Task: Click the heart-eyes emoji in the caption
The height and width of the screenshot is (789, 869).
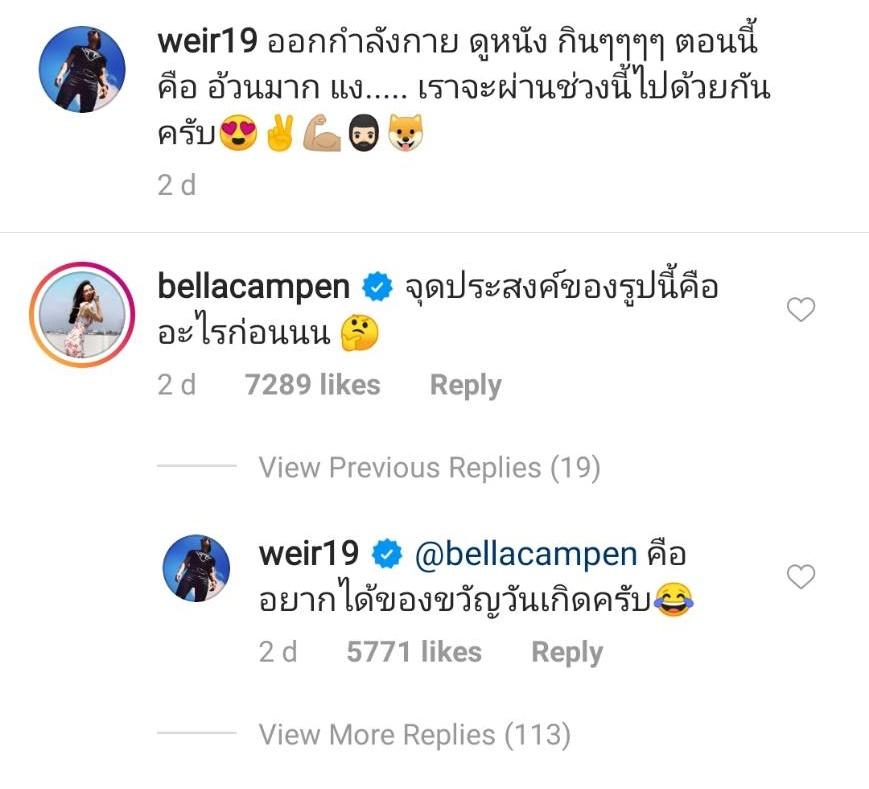Action: [238, 133]
